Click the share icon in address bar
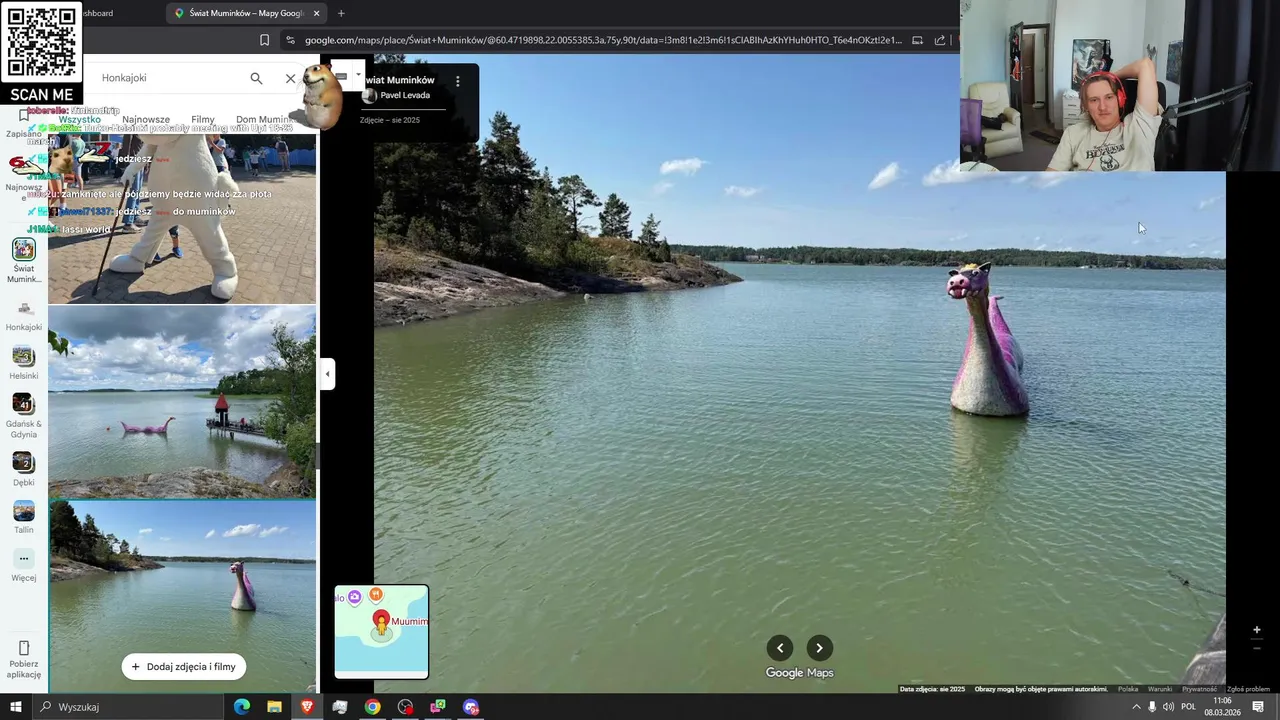 point(940,40)
